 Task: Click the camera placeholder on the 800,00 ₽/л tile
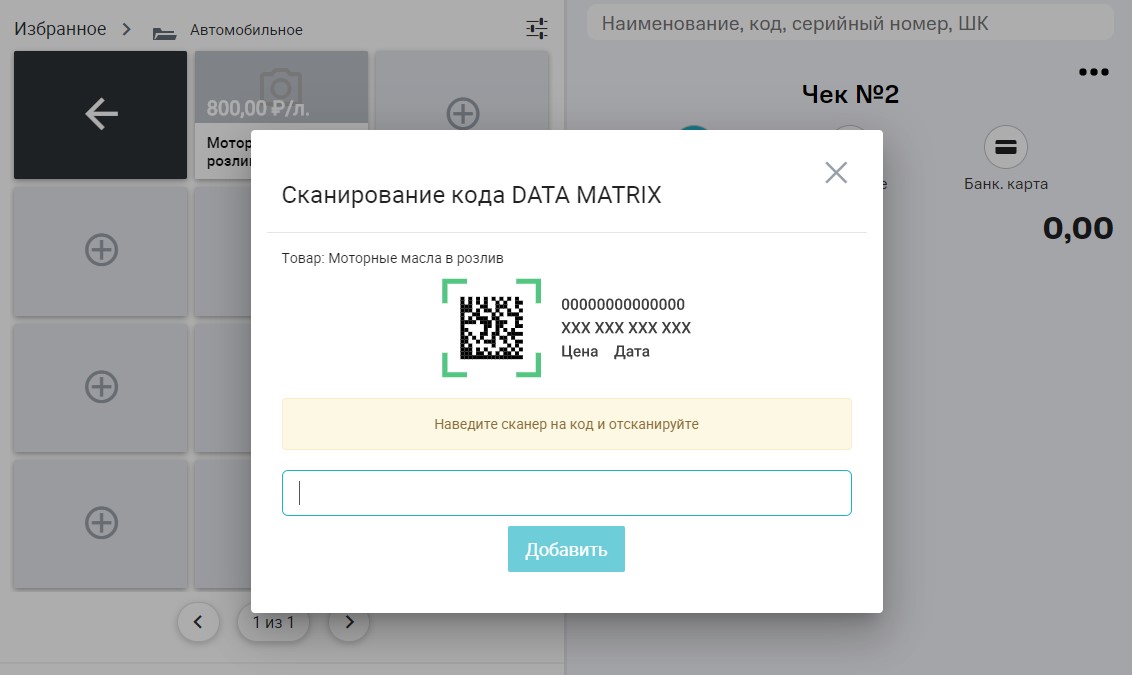coord(281,86)
